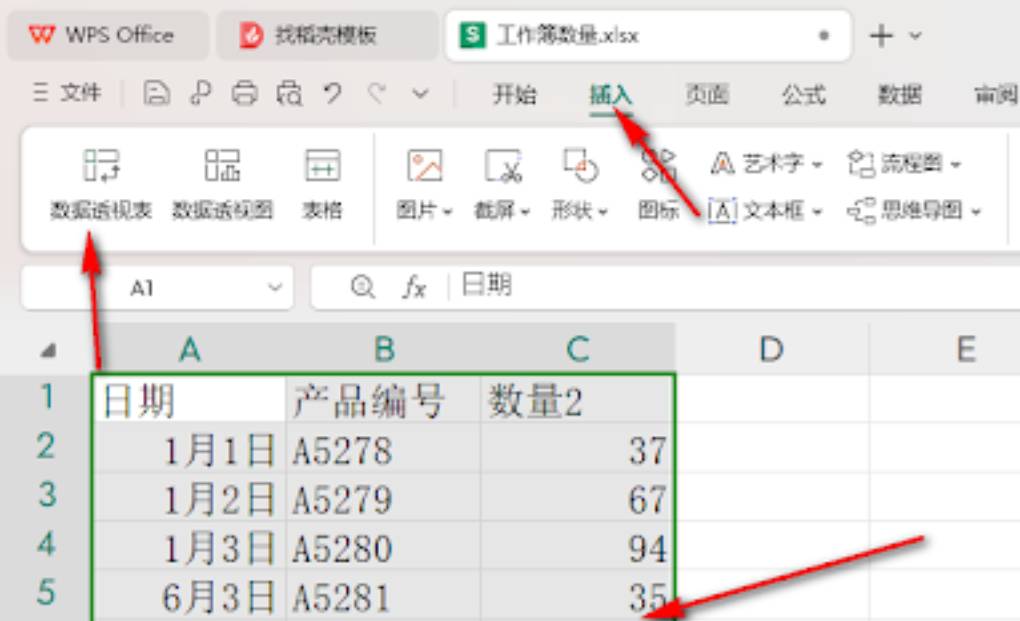Insert a 表格 table

(325, 185)
